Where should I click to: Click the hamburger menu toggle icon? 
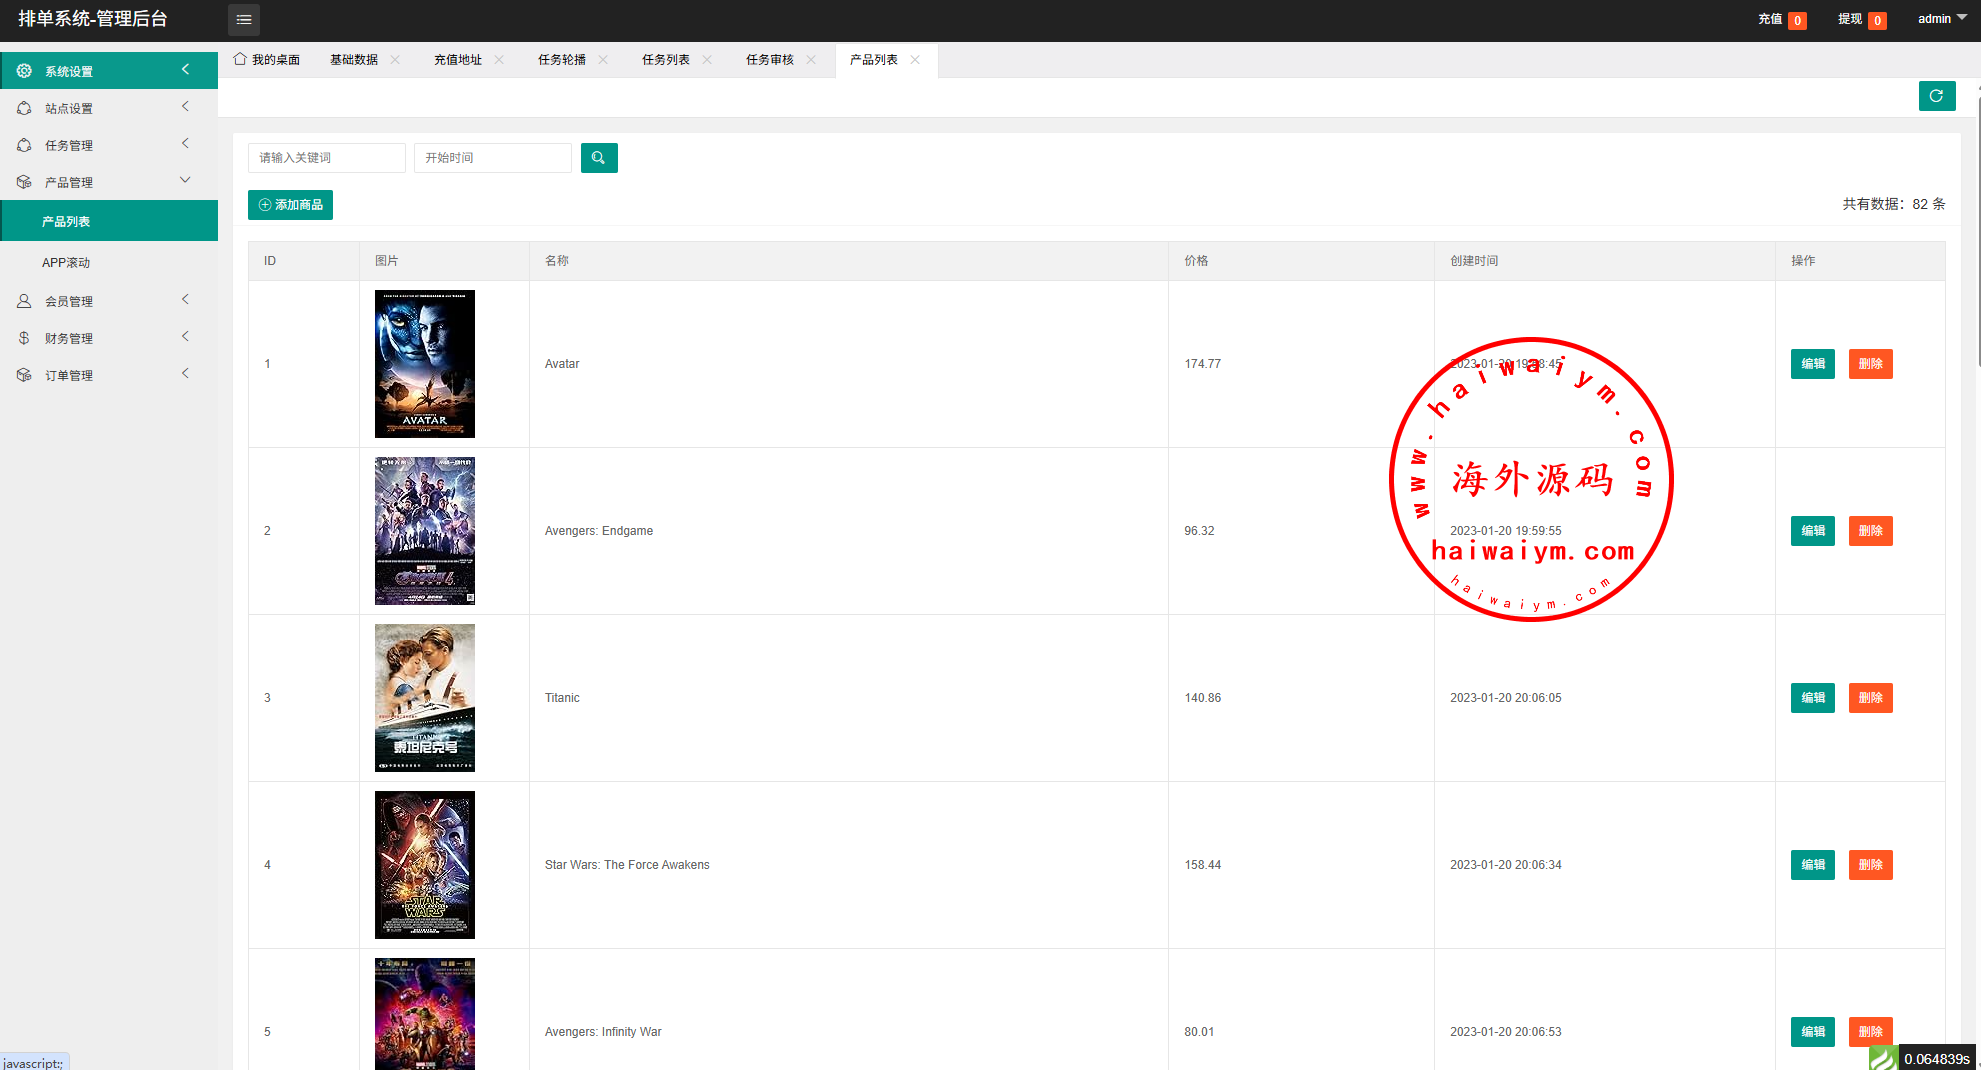coord(243,20)
